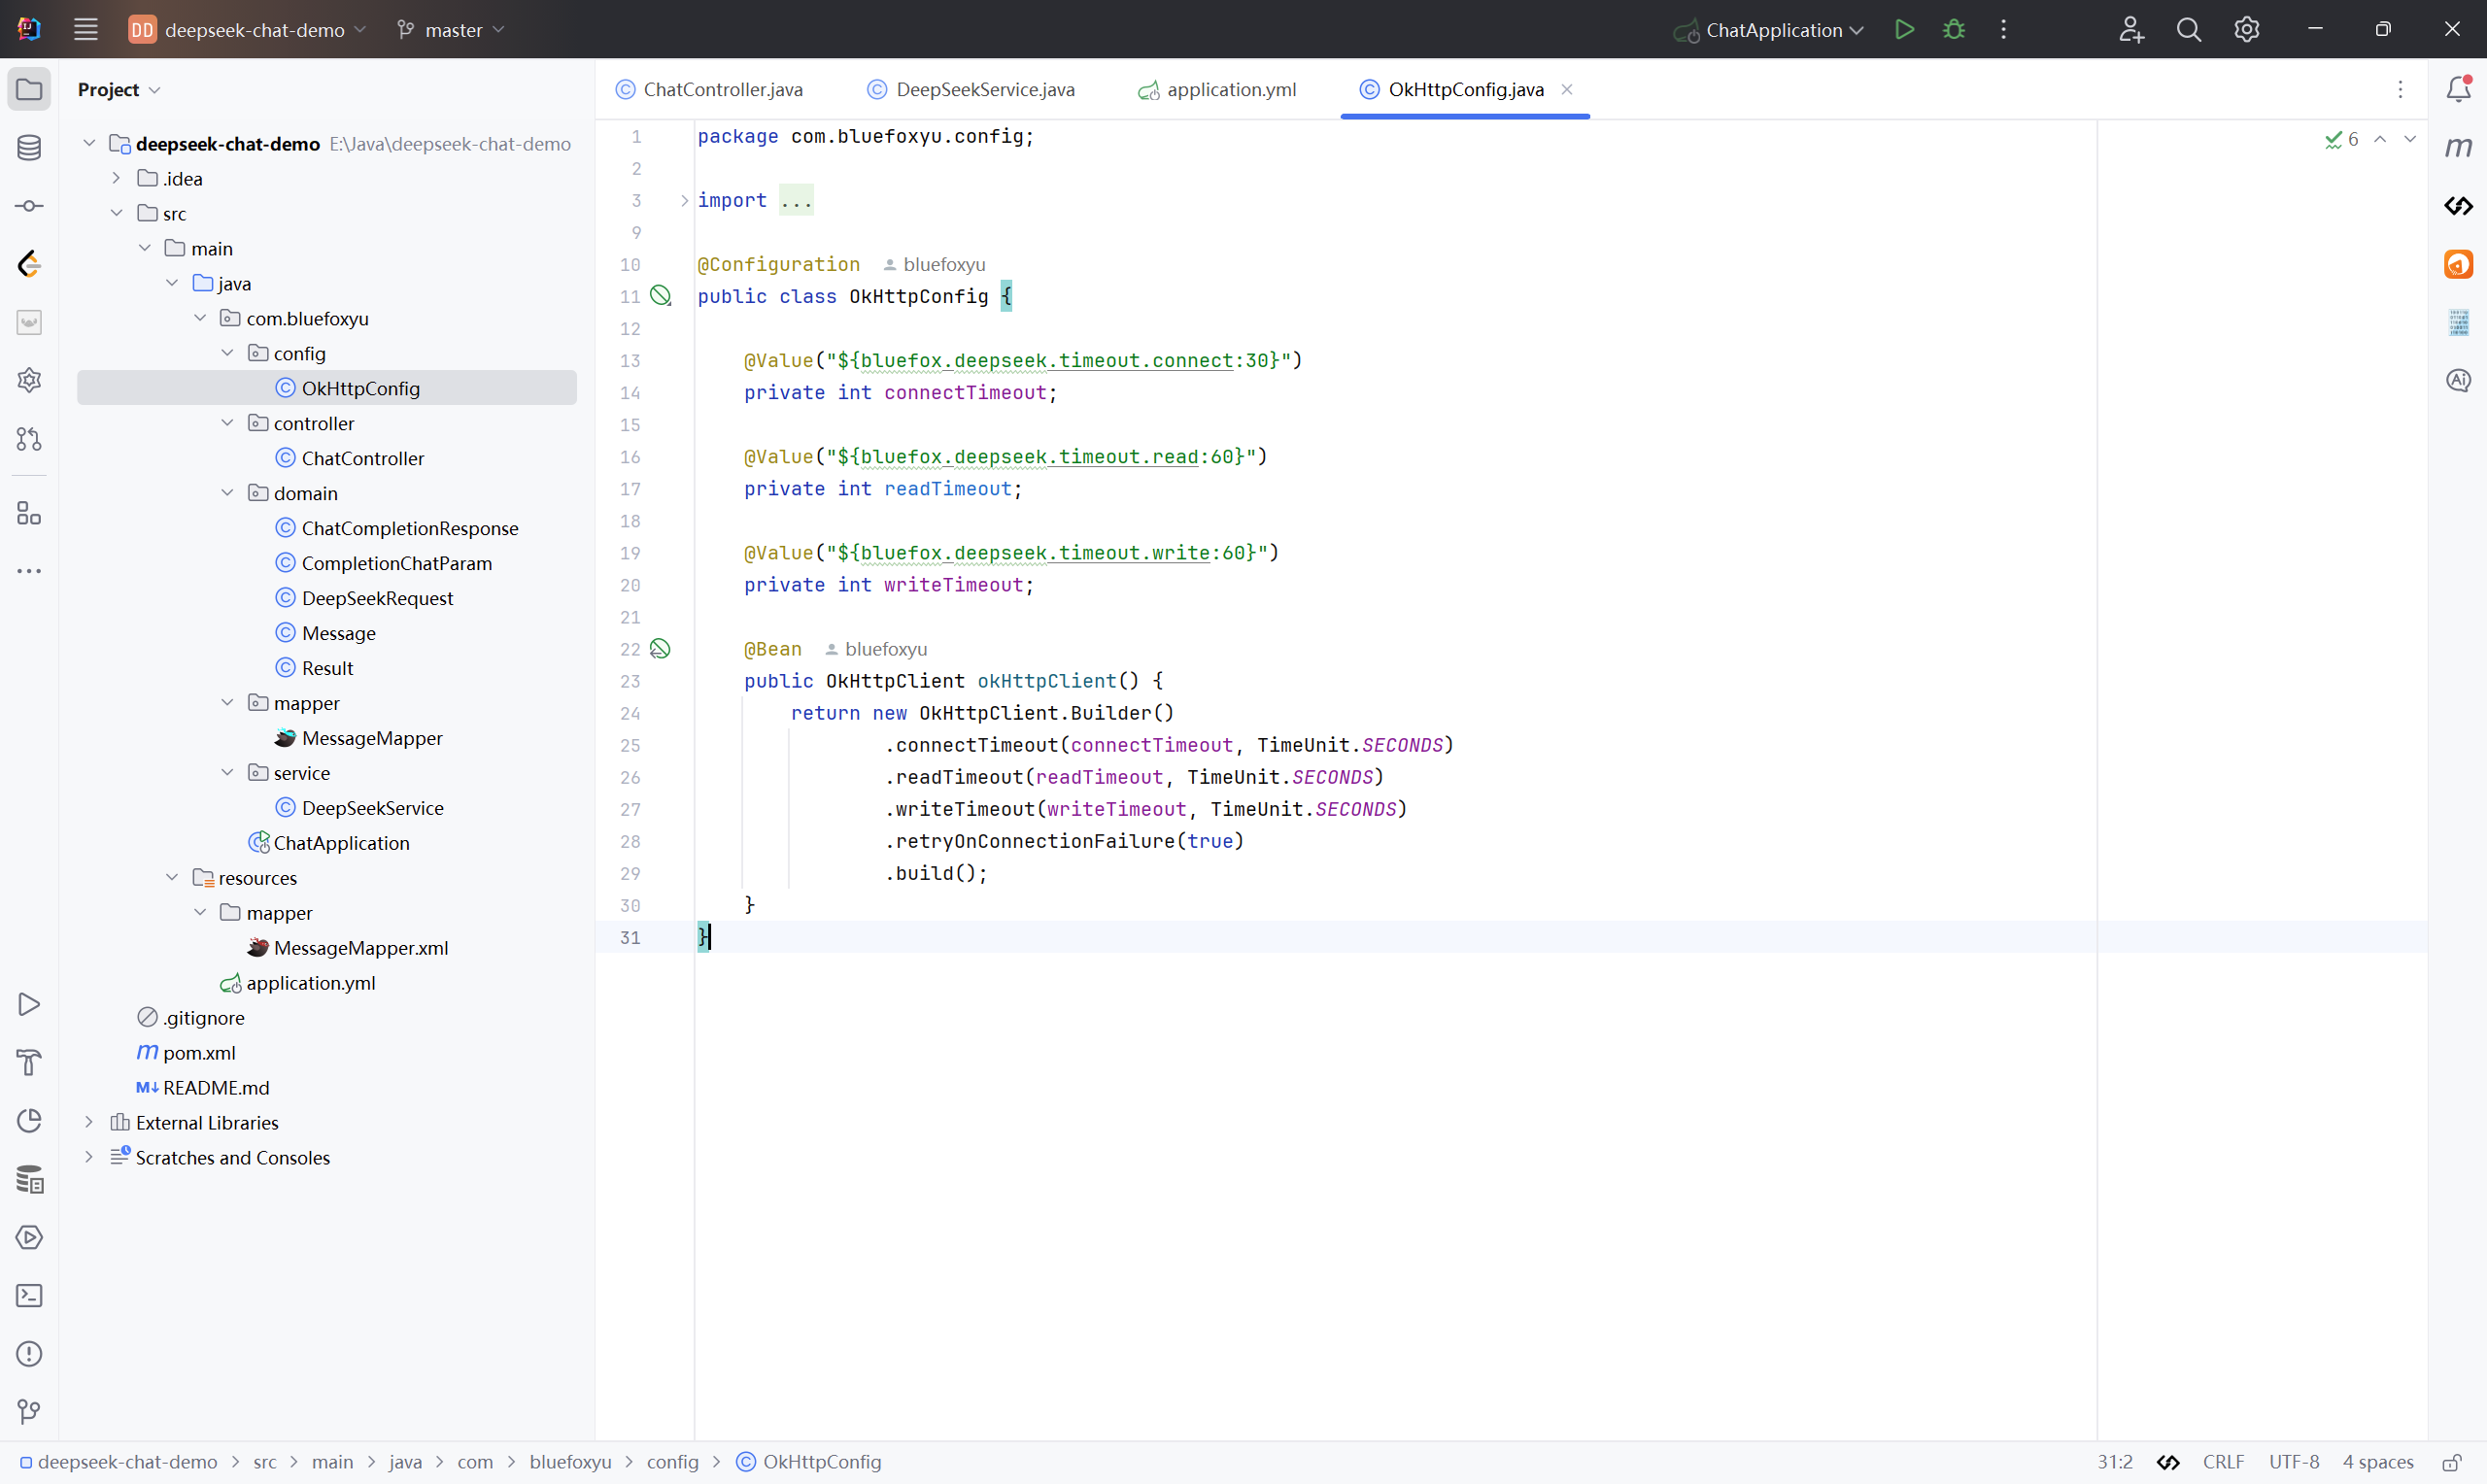Collapse the domain package in the project tree
Viewport: 2487px width, 1484px height.
pyautogui.click(x=227, y=493)
